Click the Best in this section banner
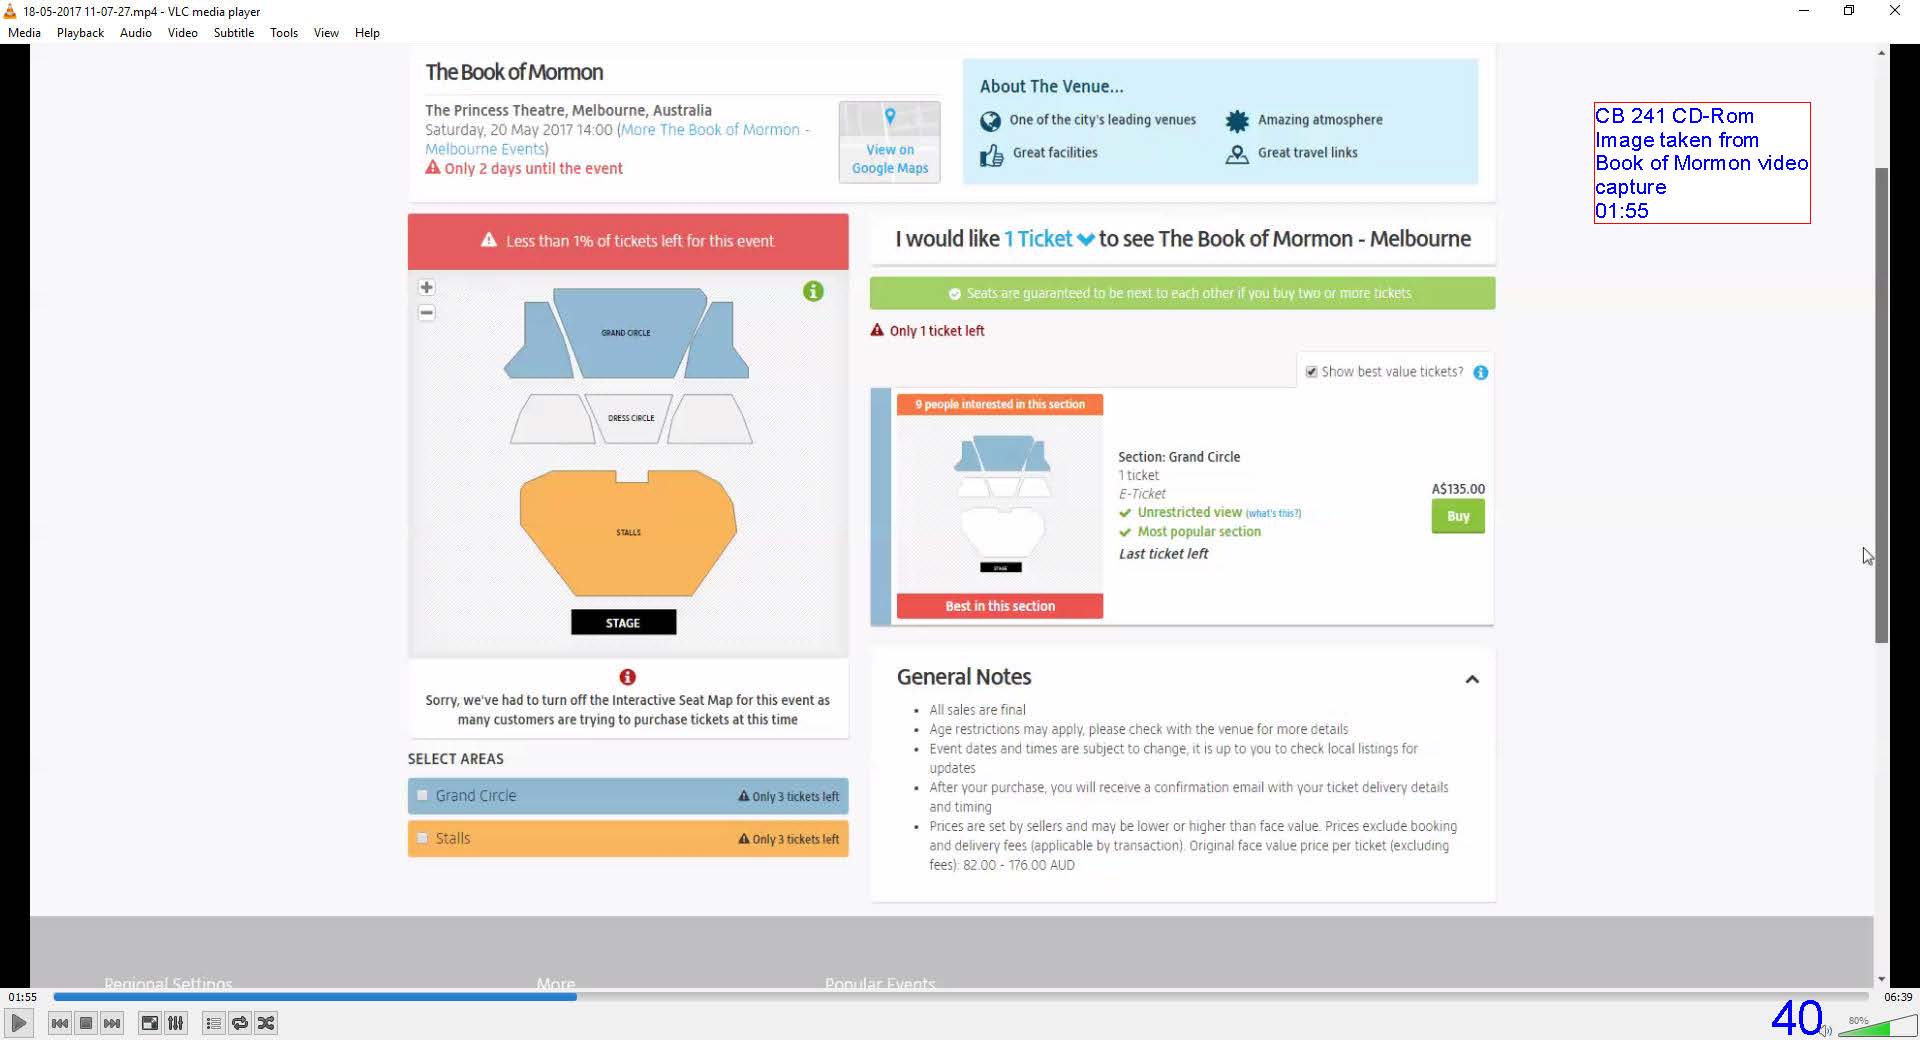Viewport: 1920px width, 1040px height. click(1000, 606)
